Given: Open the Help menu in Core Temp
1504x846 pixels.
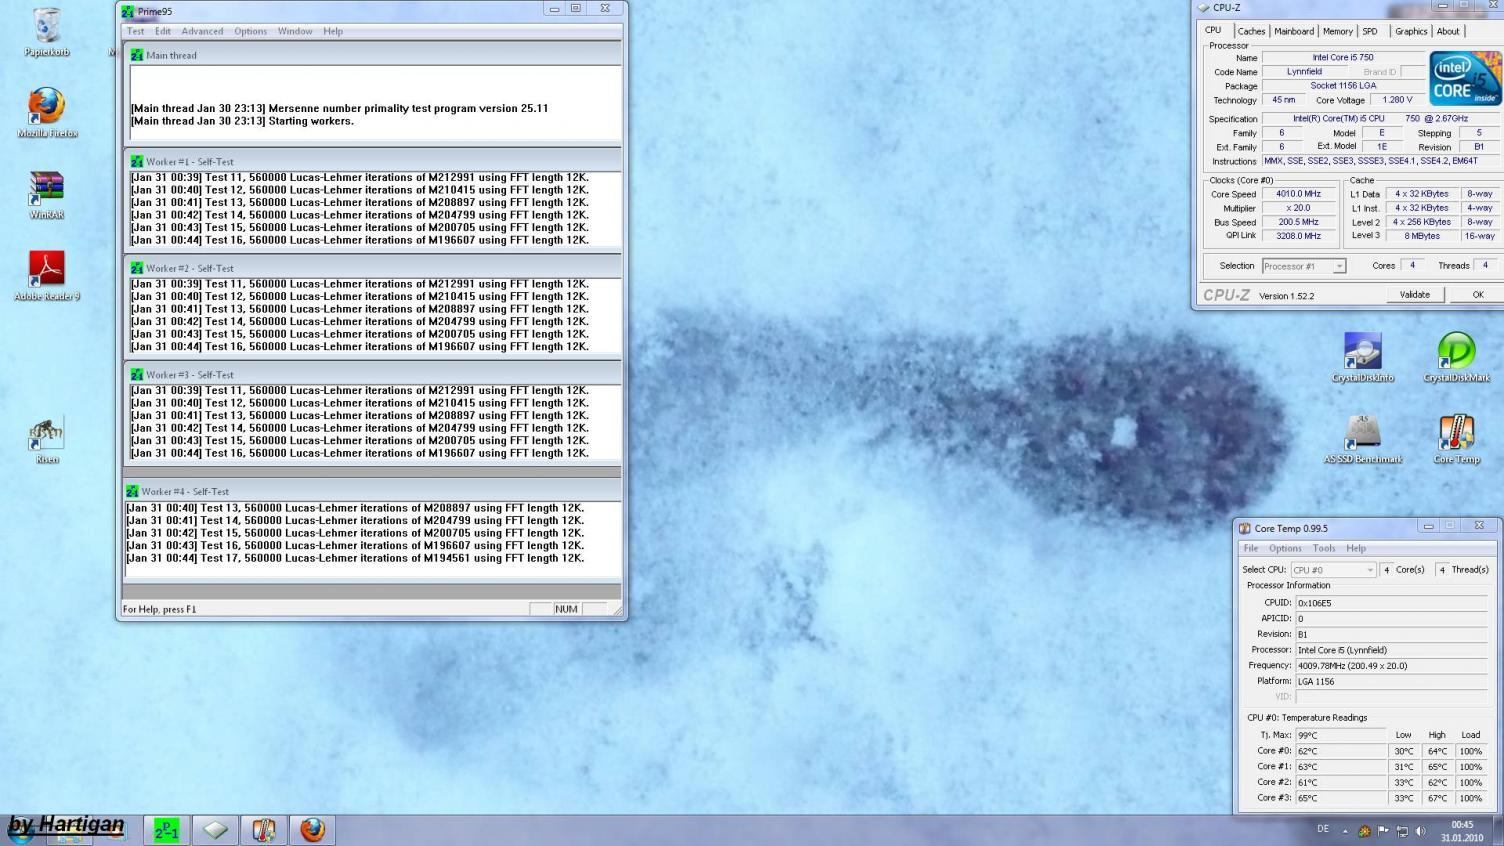Looking at the screenshot, I should tap(1355, 548).
